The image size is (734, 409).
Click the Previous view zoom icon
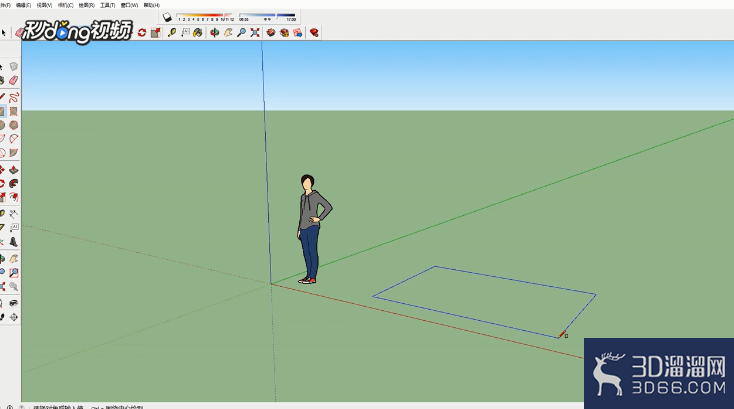click(x=14, y=286)
